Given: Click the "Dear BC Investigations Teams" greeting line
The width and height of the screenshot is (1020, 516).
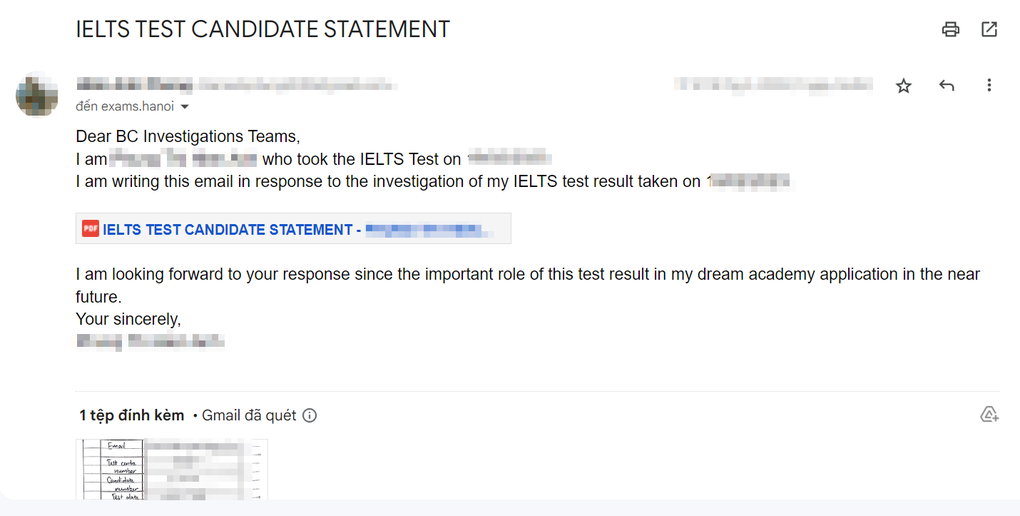Looking at the screenshot, I should point(188,137).
